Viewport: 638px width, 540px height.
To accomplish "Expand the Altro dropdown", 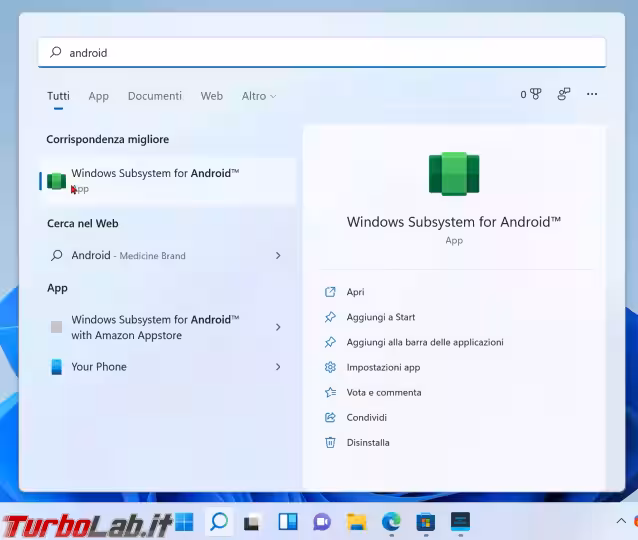I will tap(259, 96).
